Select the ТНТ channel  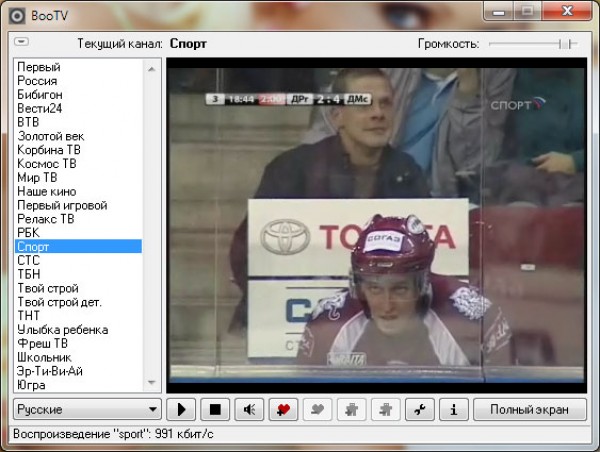(78, 316)
